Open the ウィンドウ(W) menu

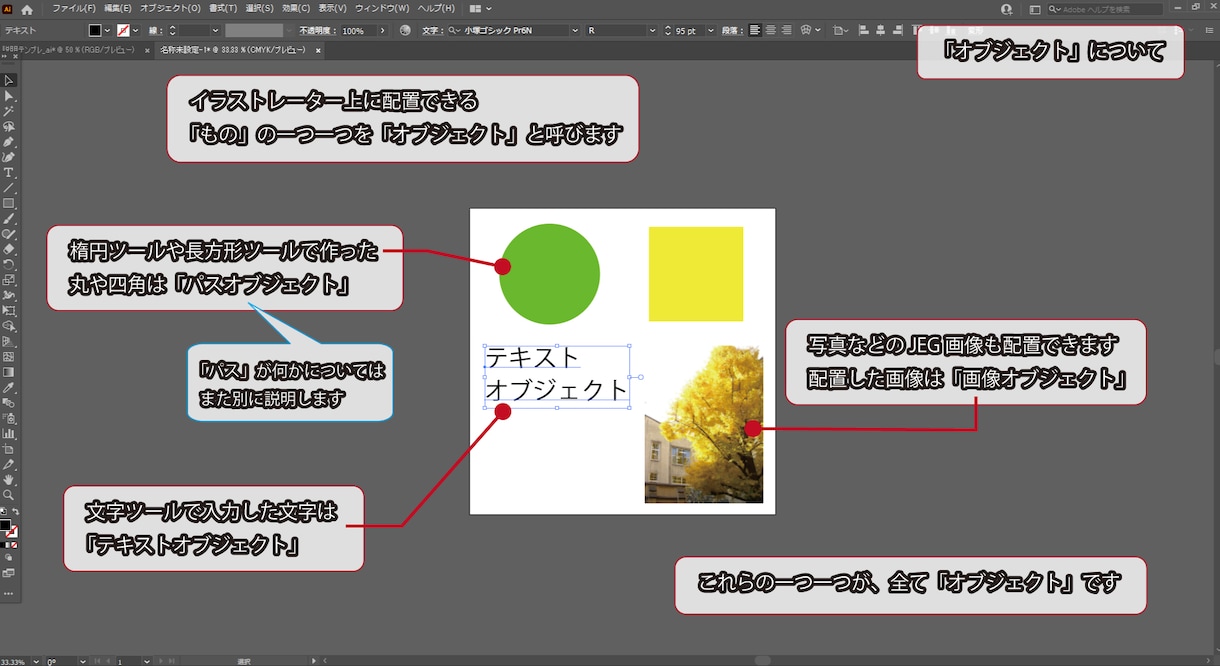(382, 8)
